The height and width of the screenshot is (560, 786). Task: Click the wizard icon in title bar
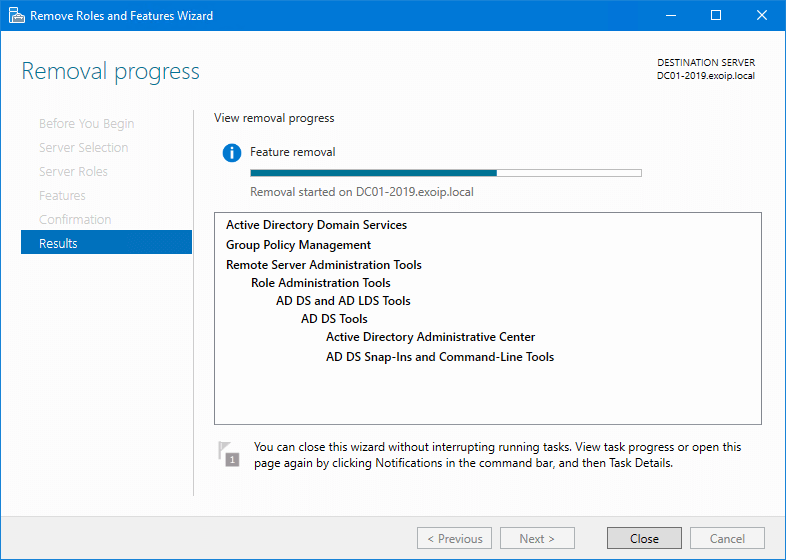[16, 16]
